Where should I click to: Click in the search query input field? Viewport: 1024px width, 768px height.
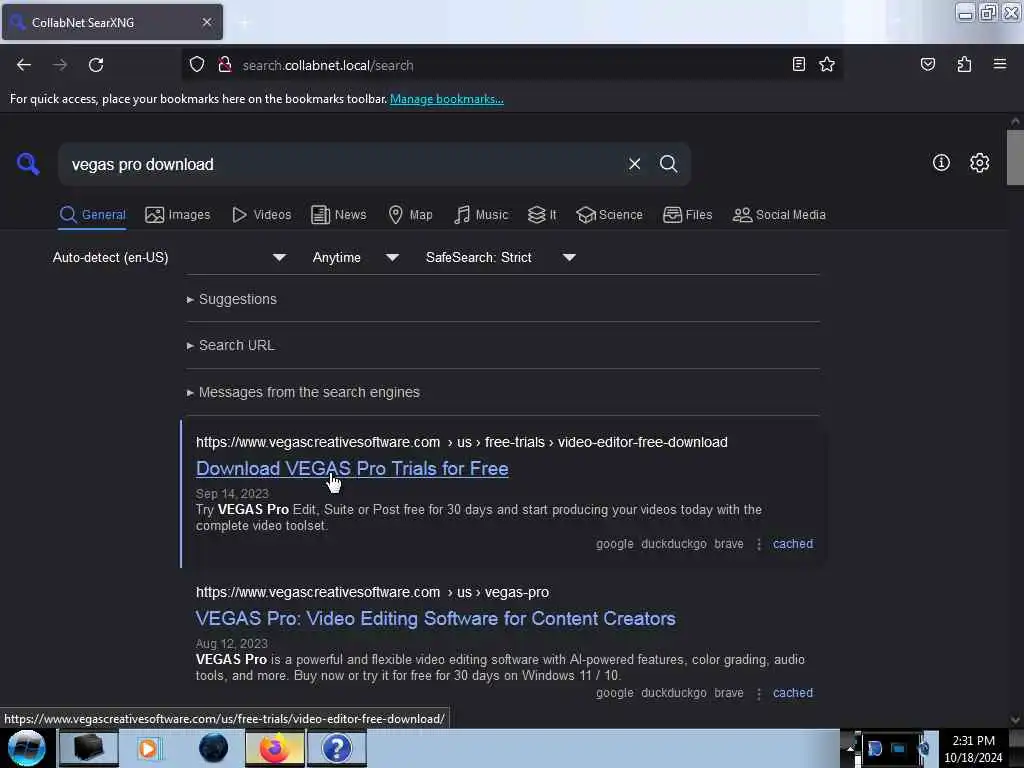click(x=343, y=165)
